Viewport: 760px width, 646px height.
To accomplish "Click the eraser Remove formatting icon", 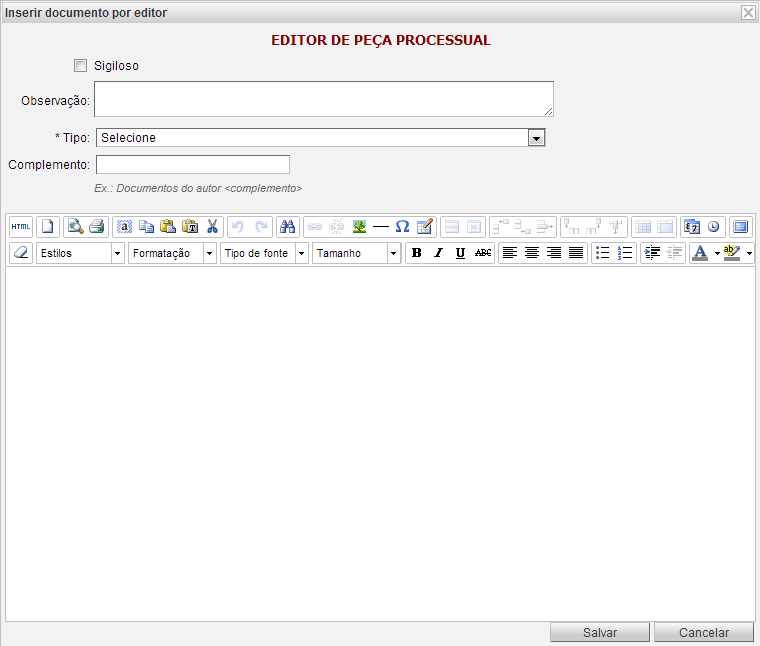I will coord(21,252).
